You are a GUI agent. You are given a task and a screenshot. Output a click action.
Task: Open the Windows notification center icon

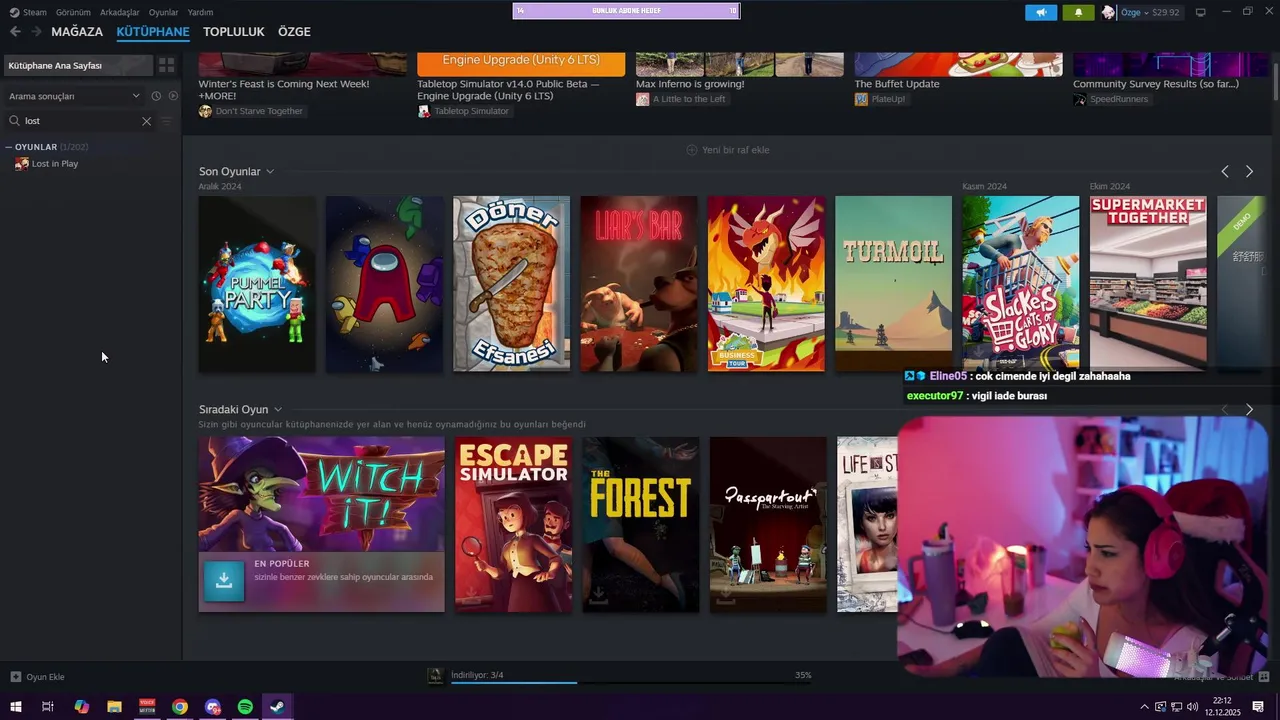point(1258,707)
